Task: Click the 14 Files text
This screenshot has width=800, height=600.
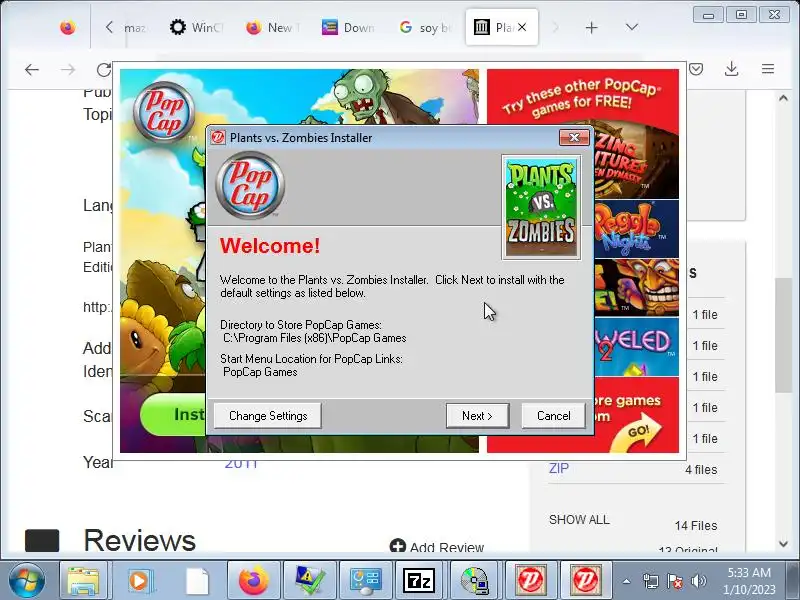Action: click(696, 526)
